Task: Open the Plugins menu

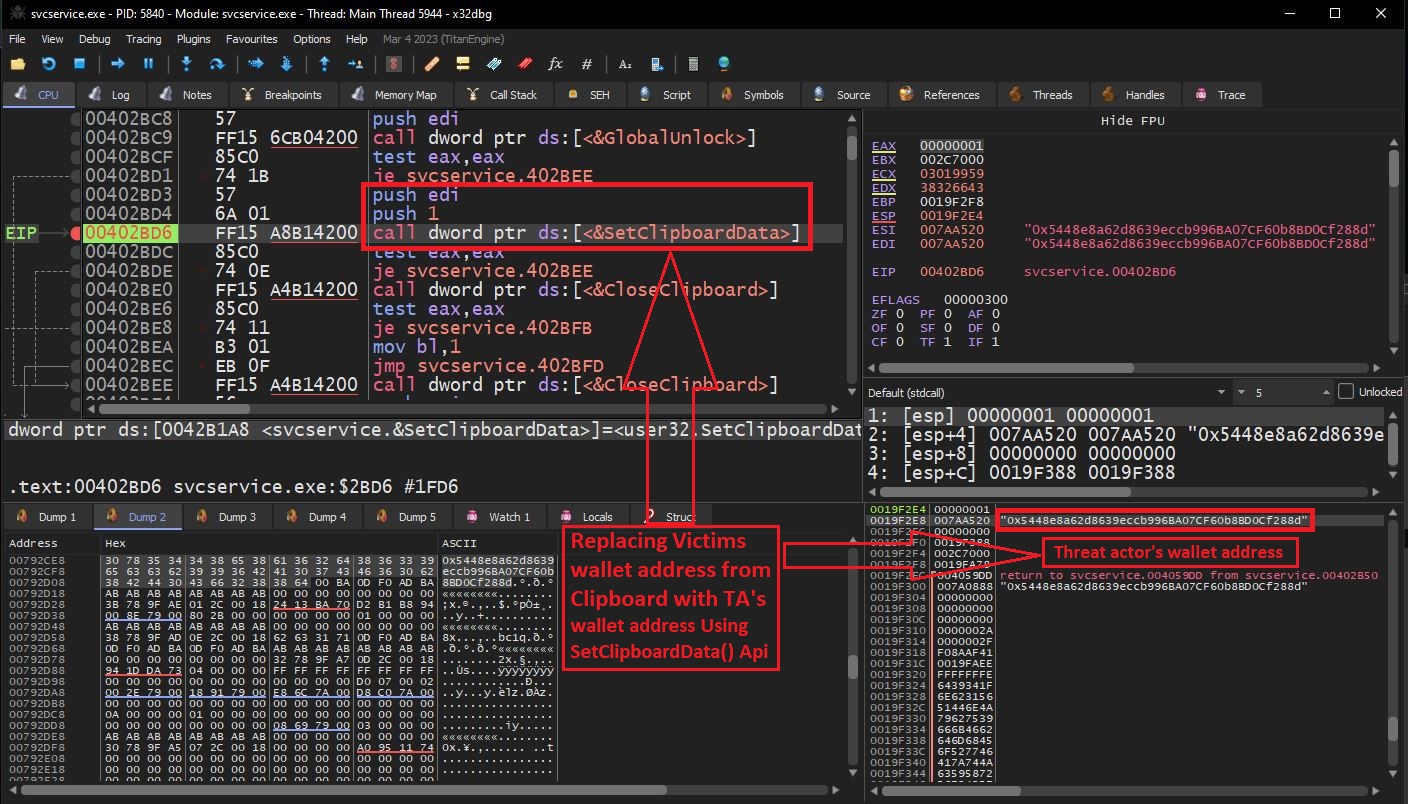Action: coord(194,39)
